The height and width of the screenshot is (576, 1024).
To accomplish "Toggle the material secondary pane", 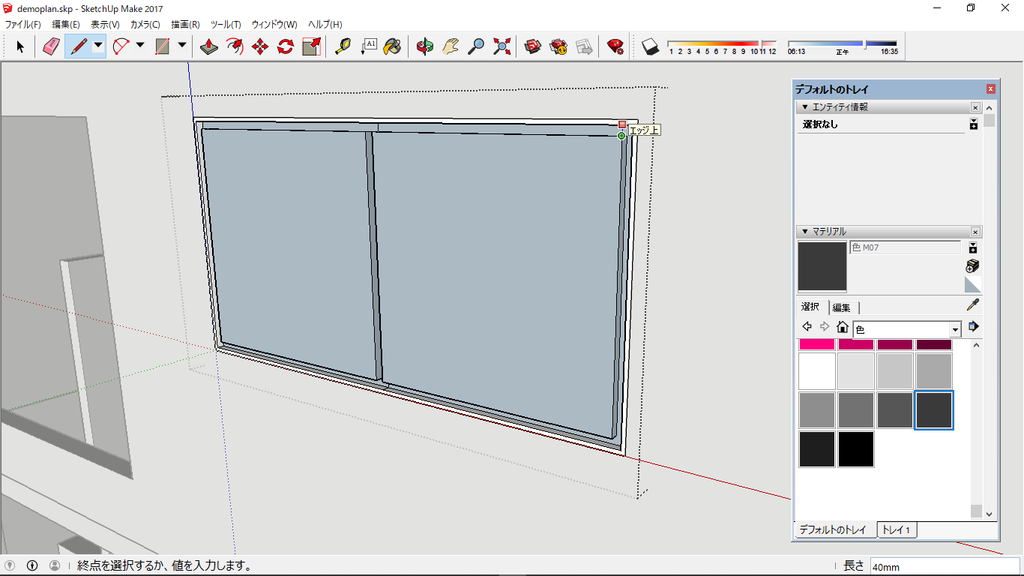I will click(x=973, y=248).
